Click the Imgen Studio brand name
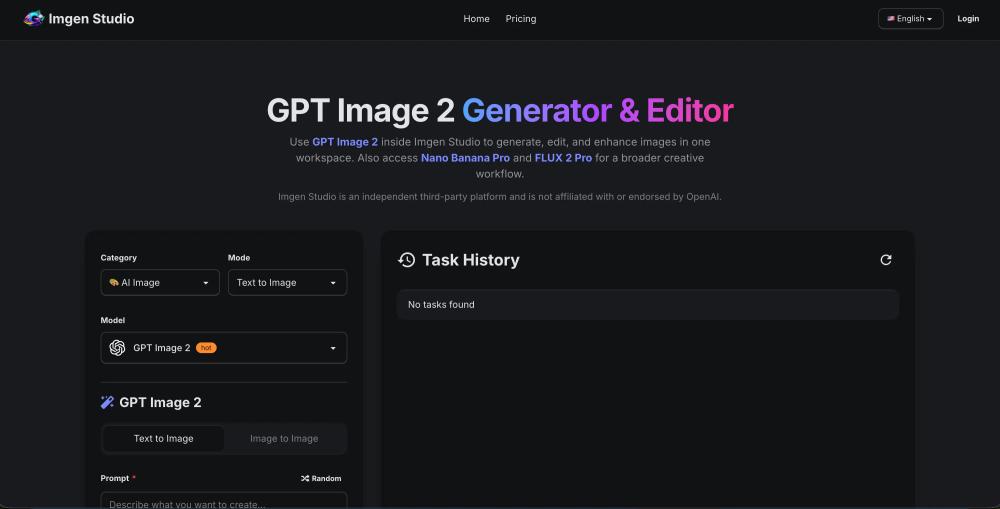1000x509 pixels. pos(91,19)
